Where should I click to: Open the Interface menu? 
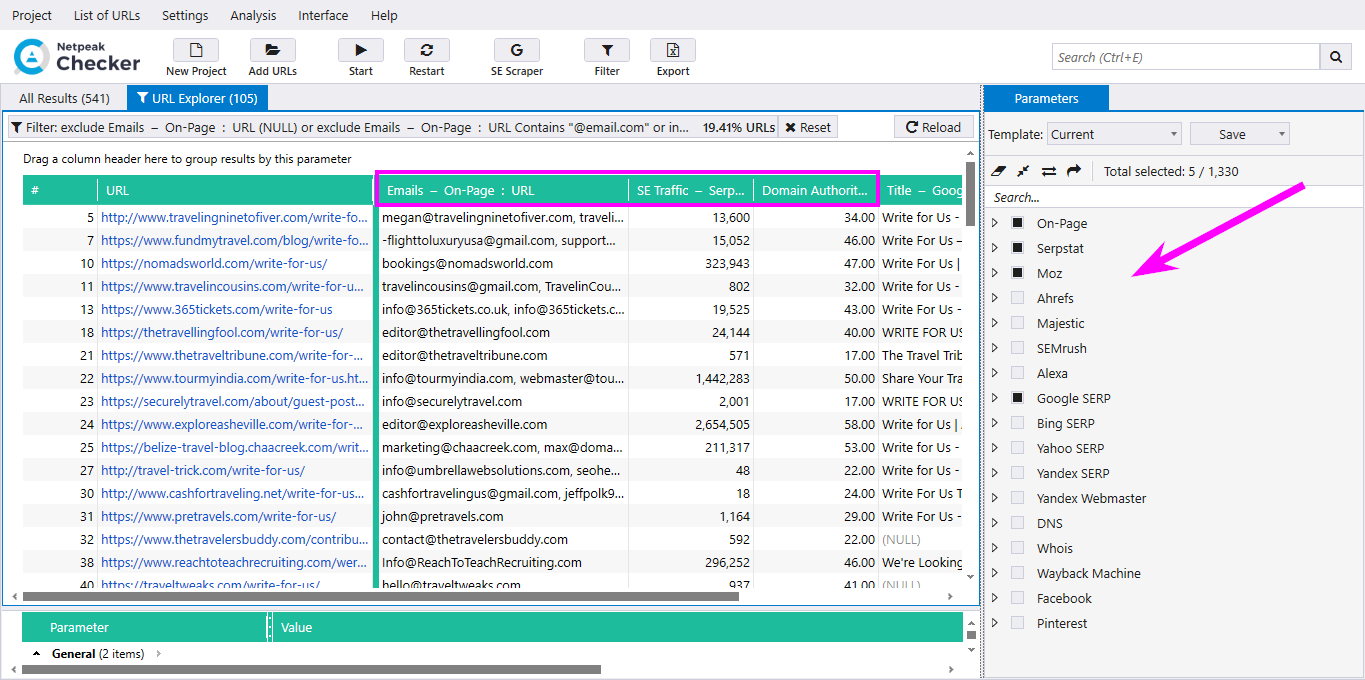[x=323, y=15]
